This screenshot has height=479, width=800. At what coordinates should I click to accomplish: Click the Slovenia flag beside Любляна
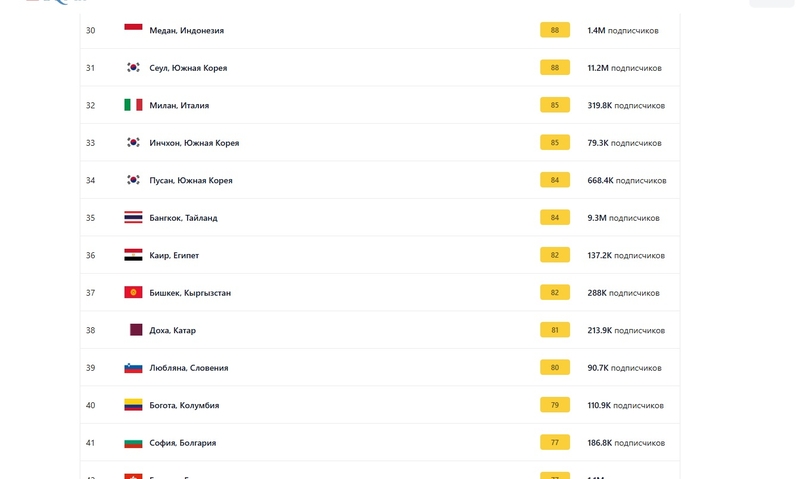(133, 368)
